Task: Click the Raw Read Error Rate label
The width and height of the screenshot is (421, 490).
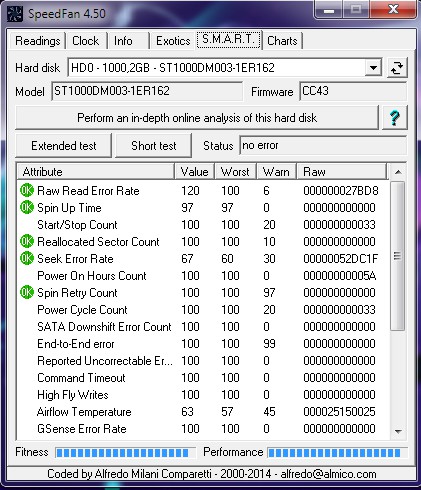Action: click(88, 191)
